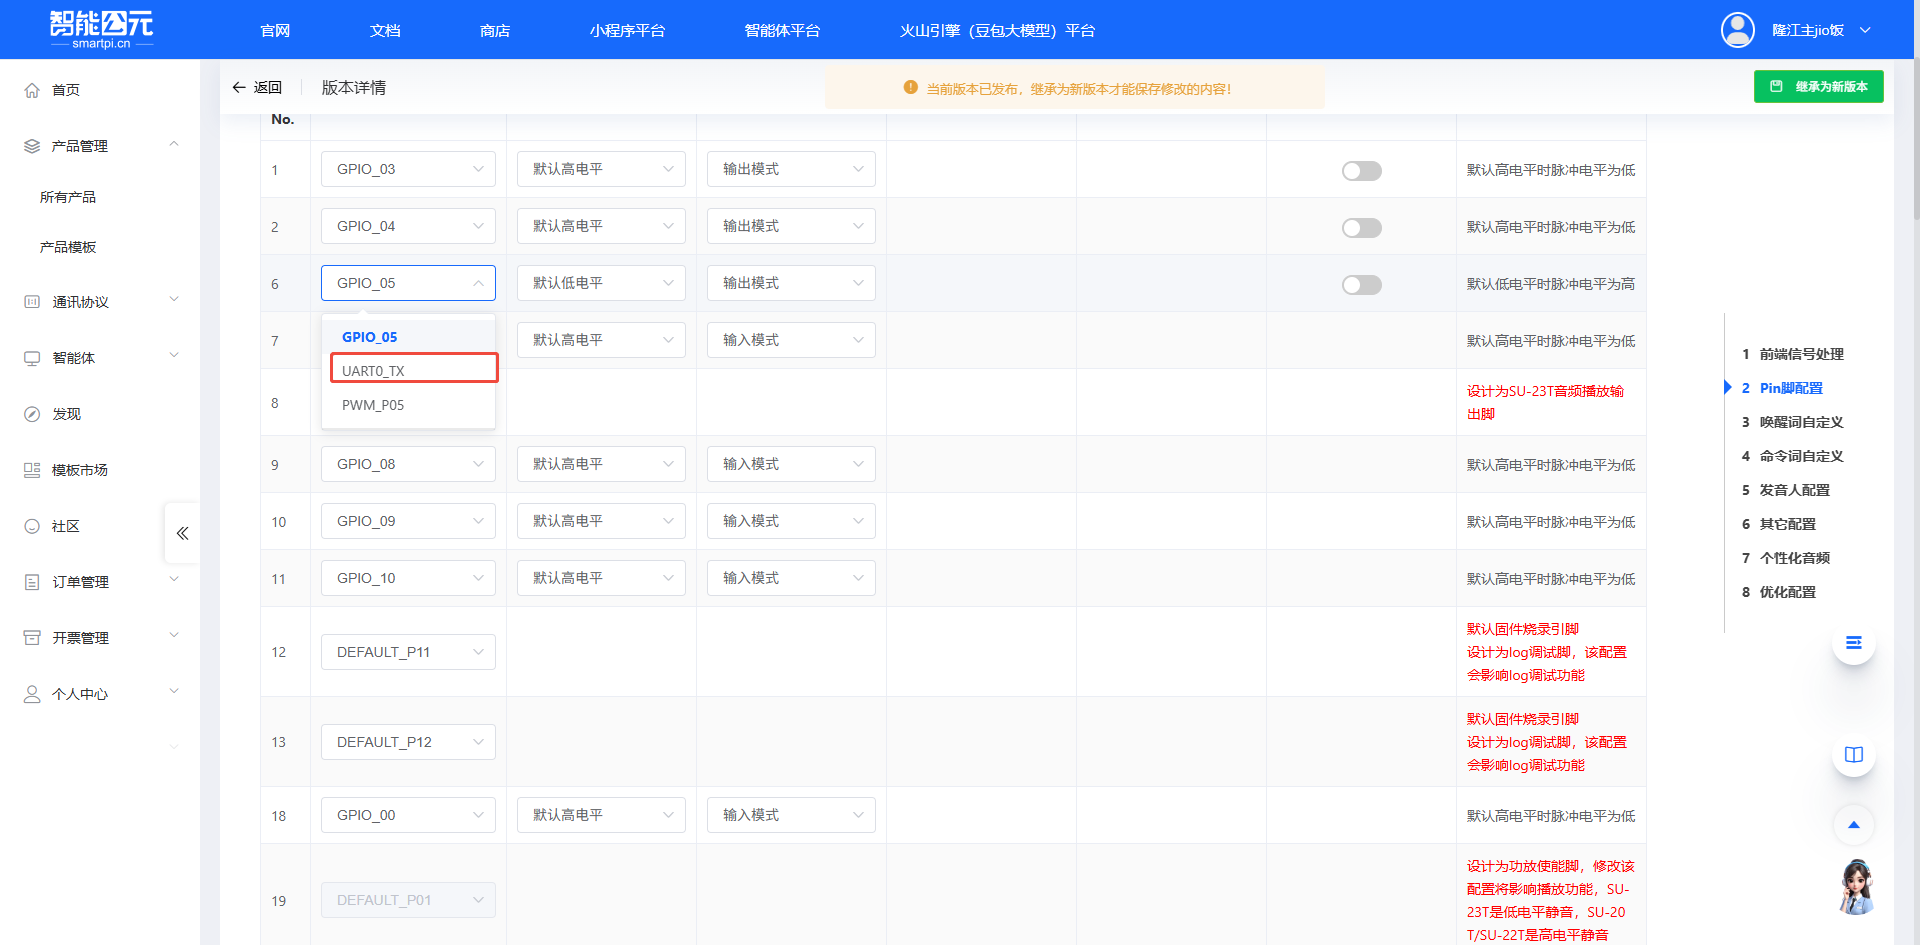Open the 小程序平台 top menu item
The image size is (1920, 945).
tap(627, 31)
